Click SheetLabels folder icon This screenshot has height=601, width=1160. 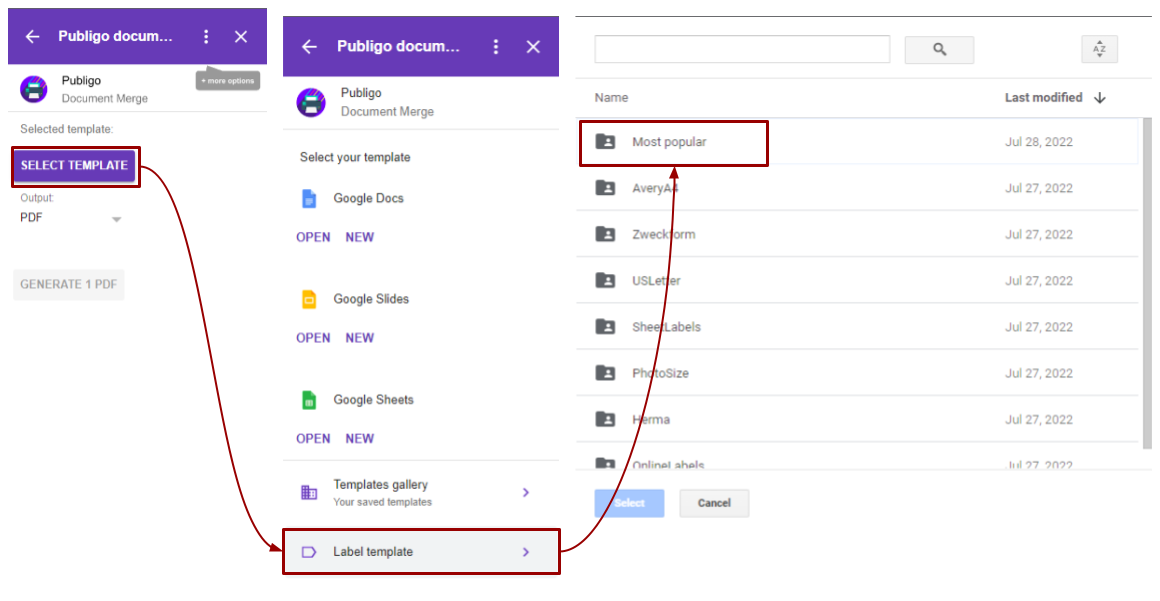click(605, 326)
